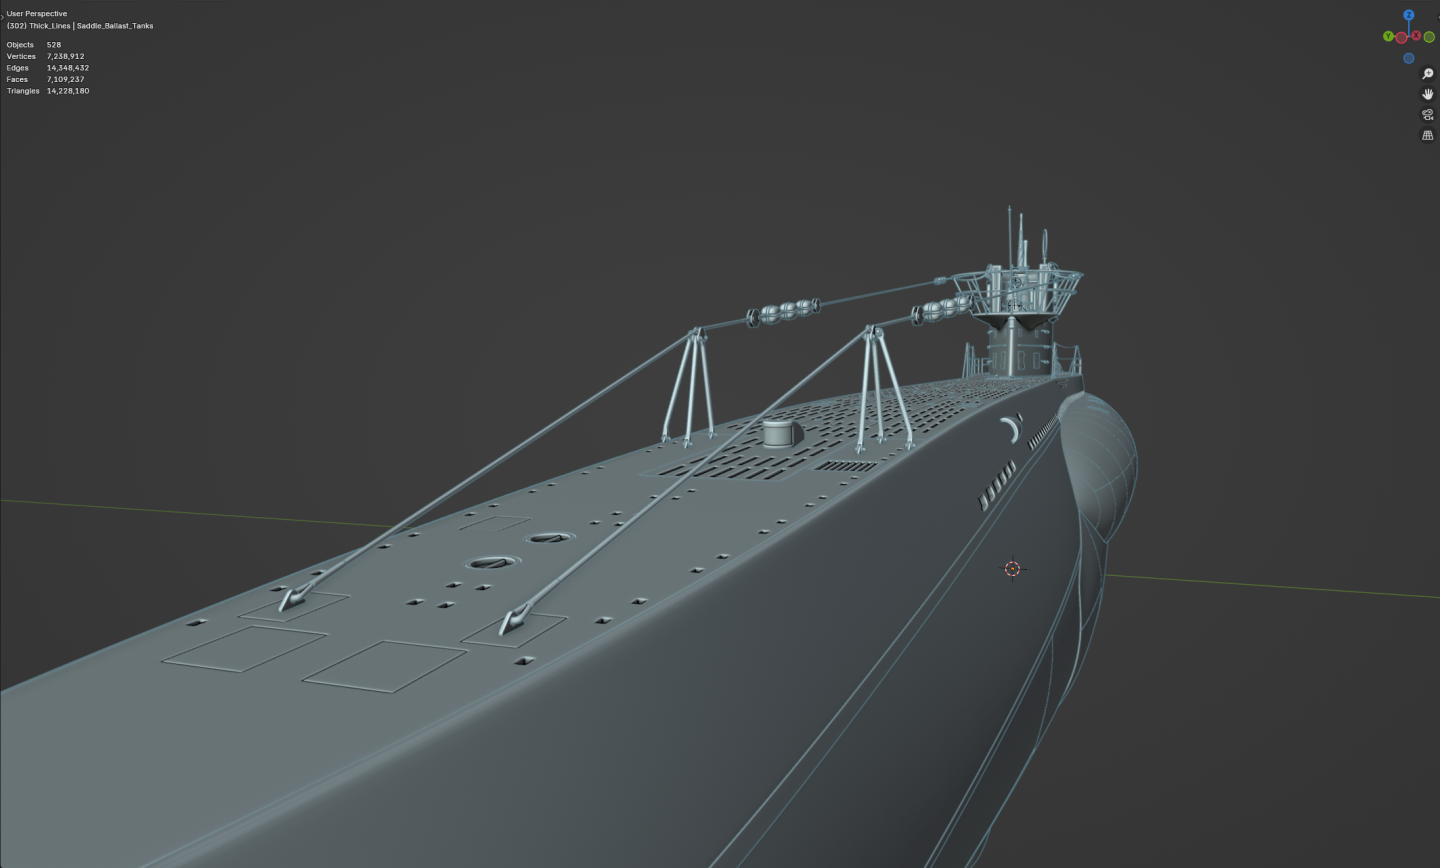Click the zoom magnifier viewport icon

1427,74
